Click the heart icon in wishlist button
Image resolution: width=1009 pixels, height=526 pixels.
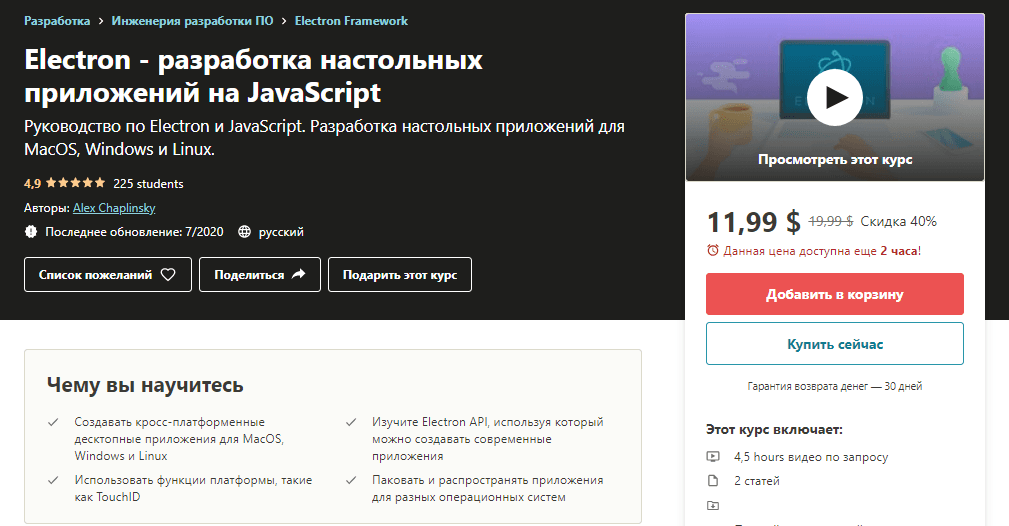[168, 275]
